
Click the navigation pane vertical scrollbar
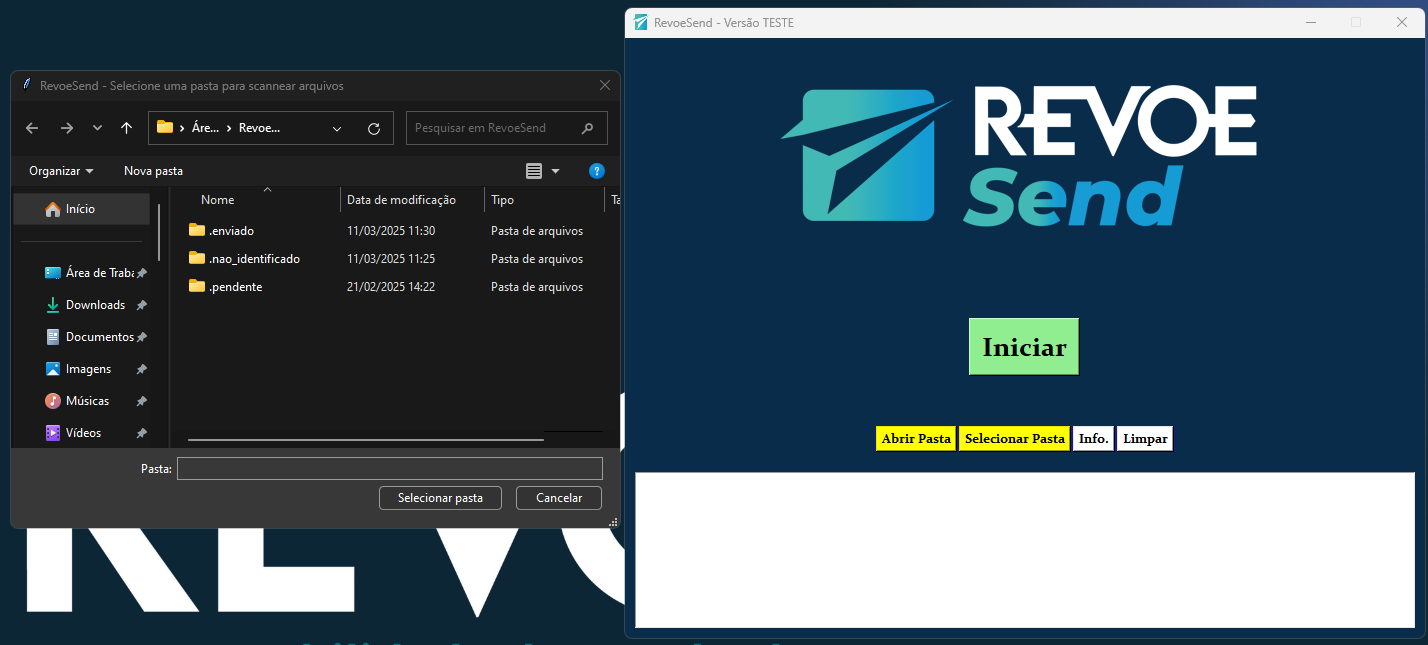pyautogui.click(x=159, y=232)
